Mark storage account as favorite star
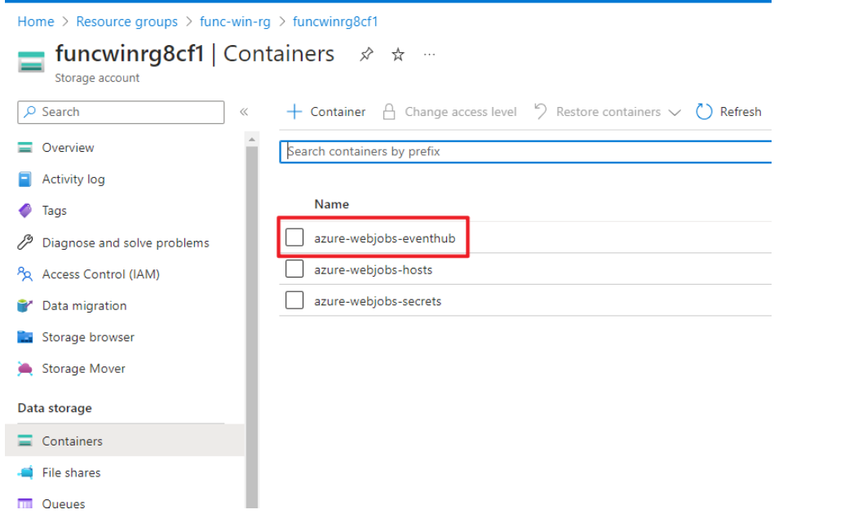The image size is (867, 515). [398, 54]
